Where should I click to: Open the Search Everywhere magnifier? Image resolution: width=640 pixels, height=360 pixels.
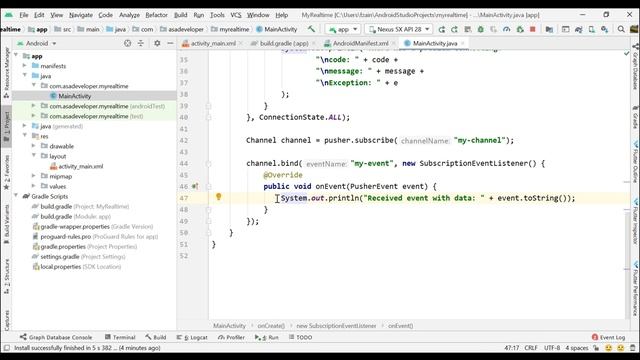click(x=621, y=29)
